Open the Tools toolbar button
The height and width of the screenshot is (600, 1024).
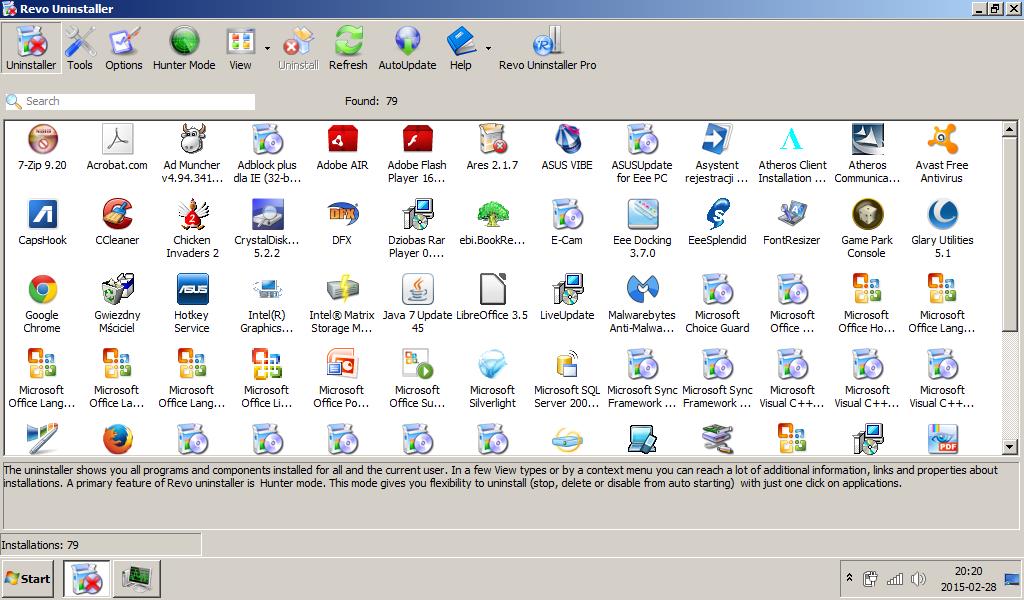80,48
